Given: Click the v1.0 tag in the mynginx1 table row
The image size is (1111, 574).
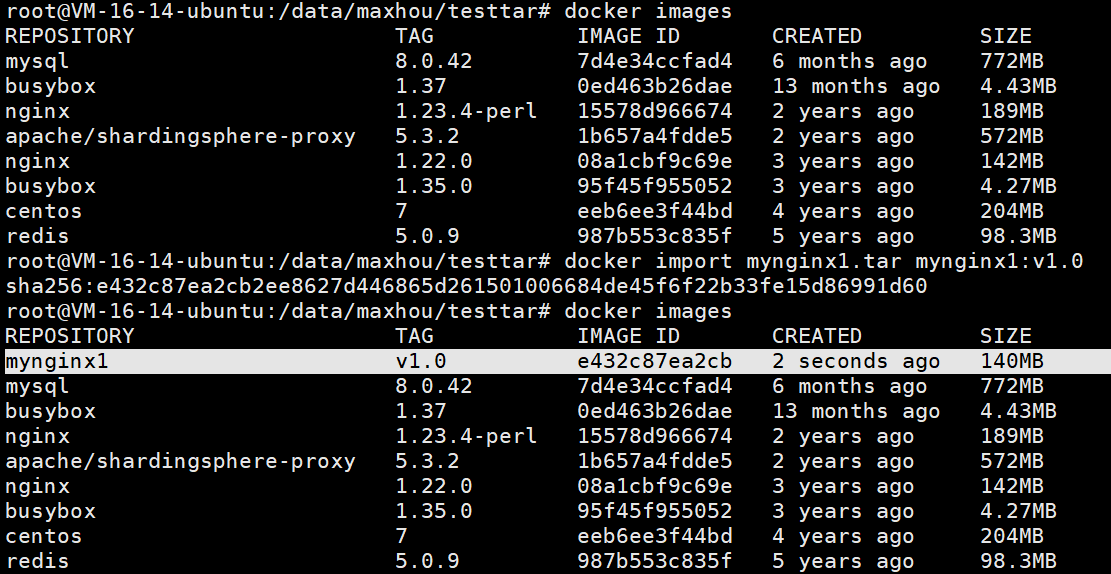Looking at the screenshot, I should (x=421, y=361).
